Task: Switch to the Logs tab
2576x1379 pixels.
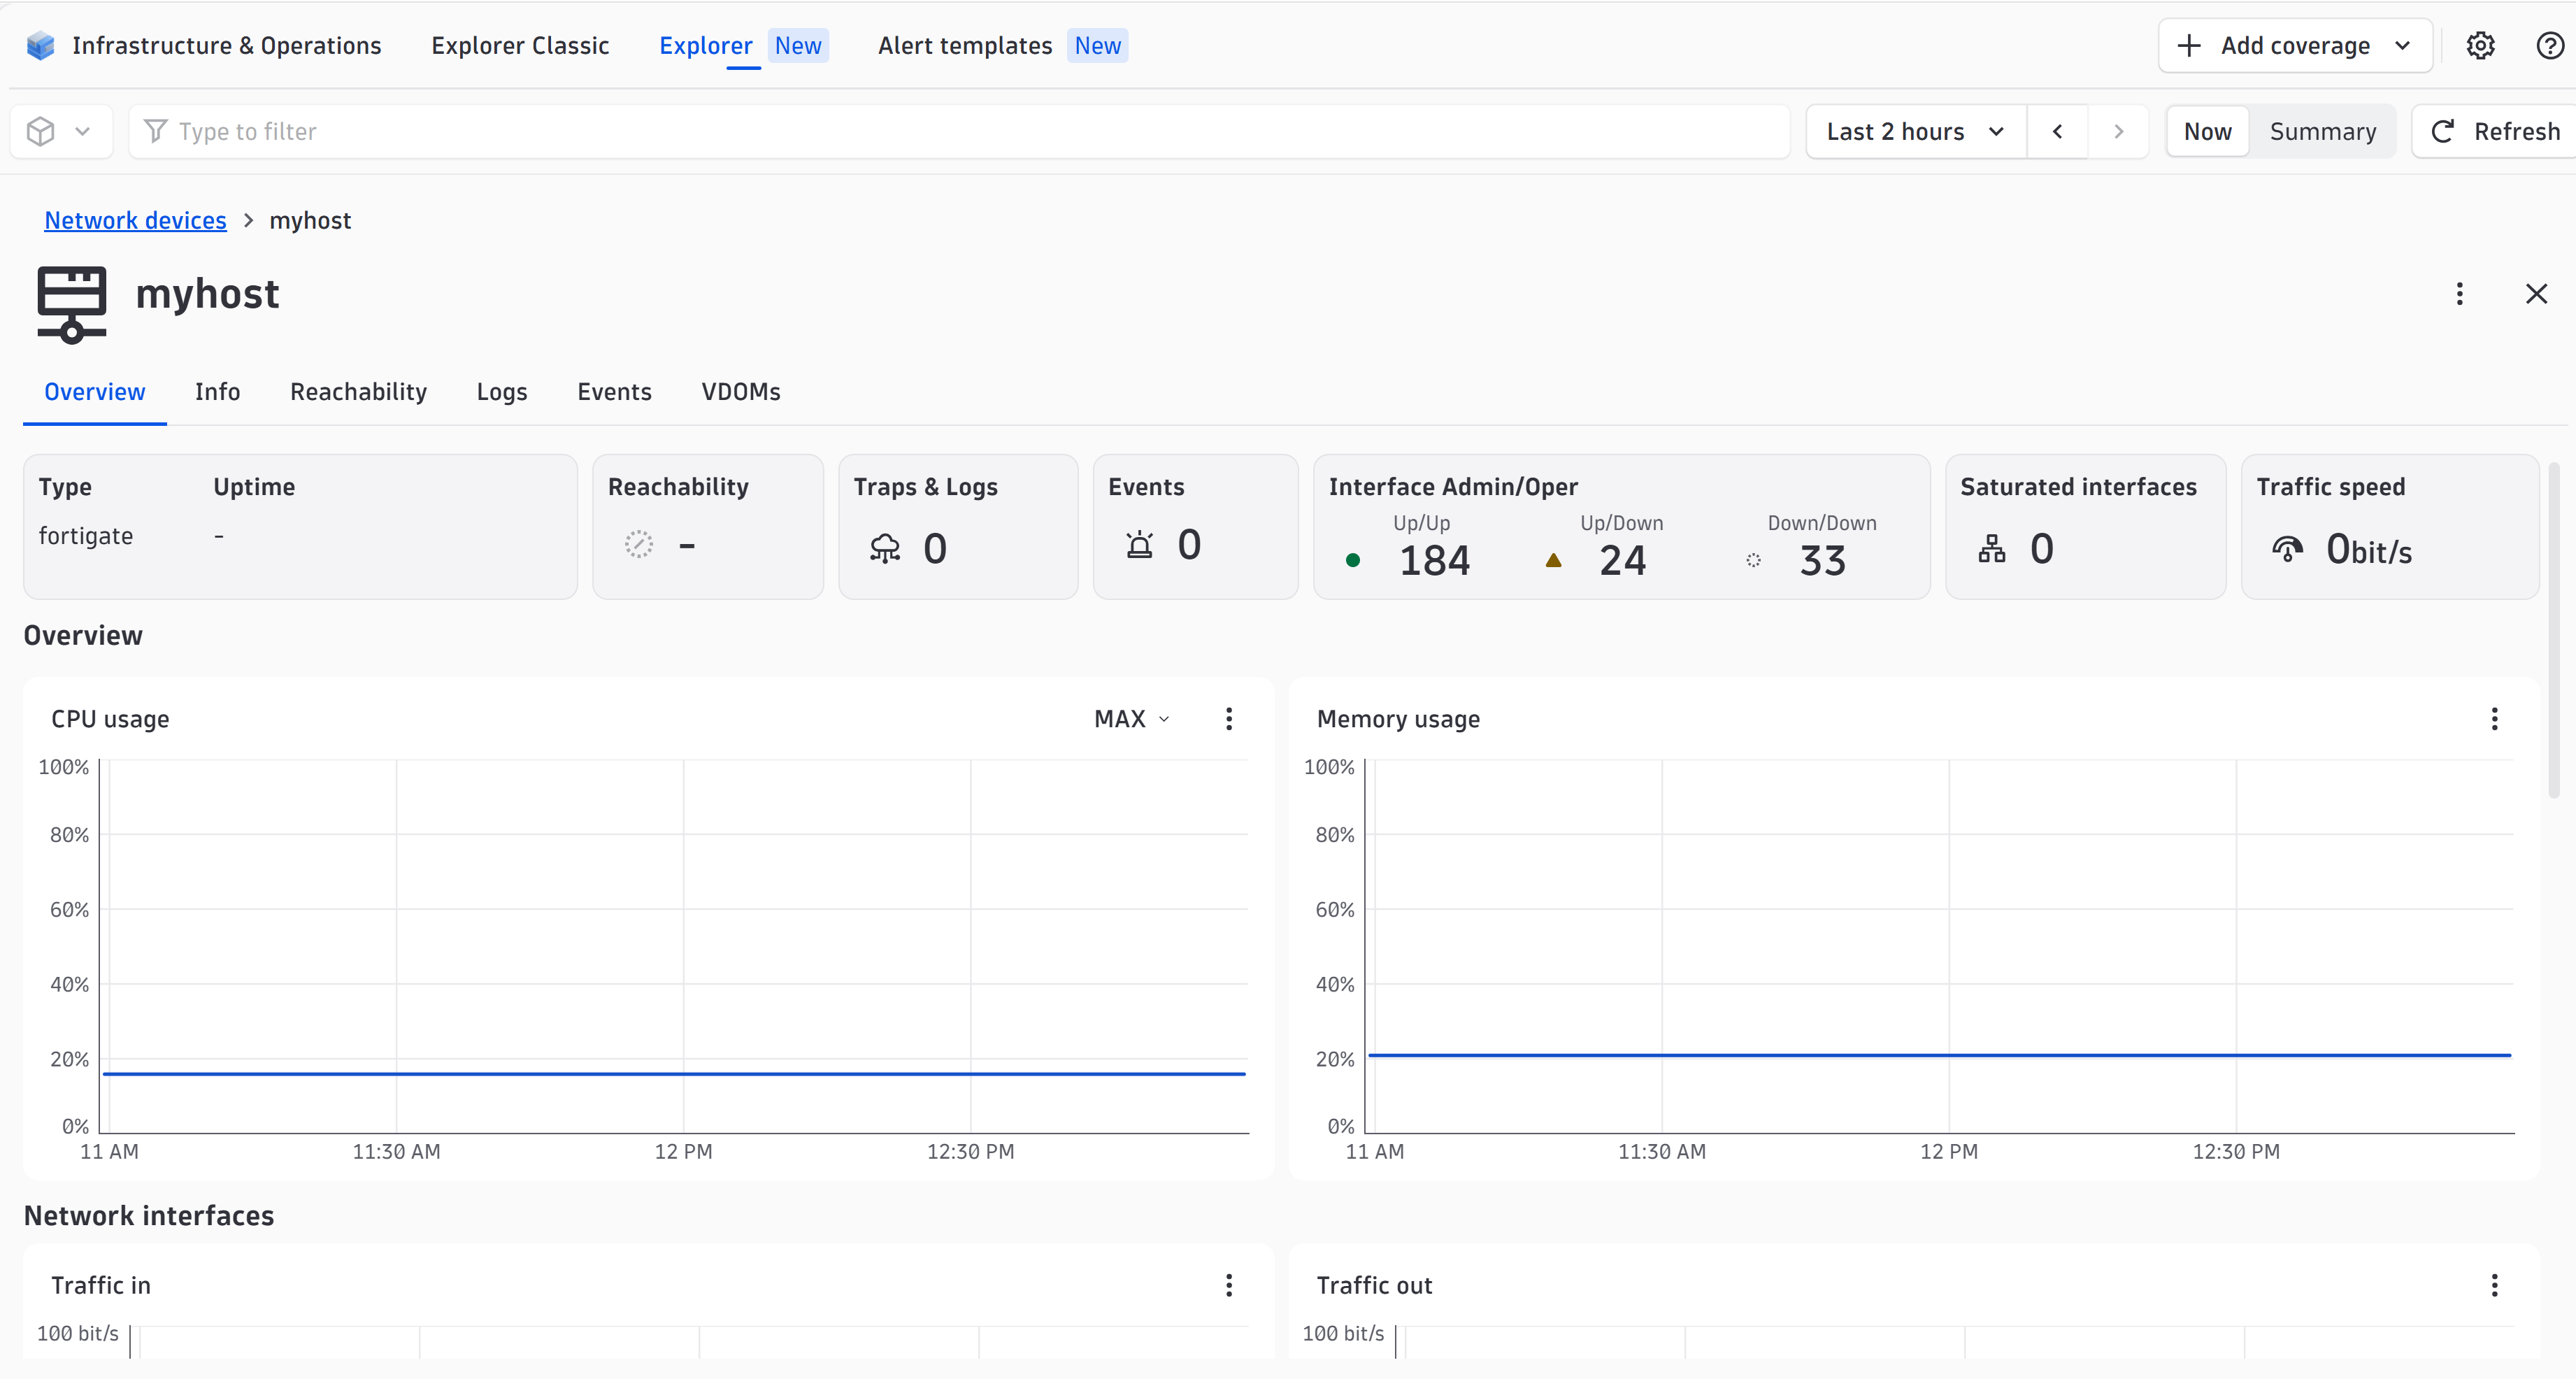Action: pos(502,392)
